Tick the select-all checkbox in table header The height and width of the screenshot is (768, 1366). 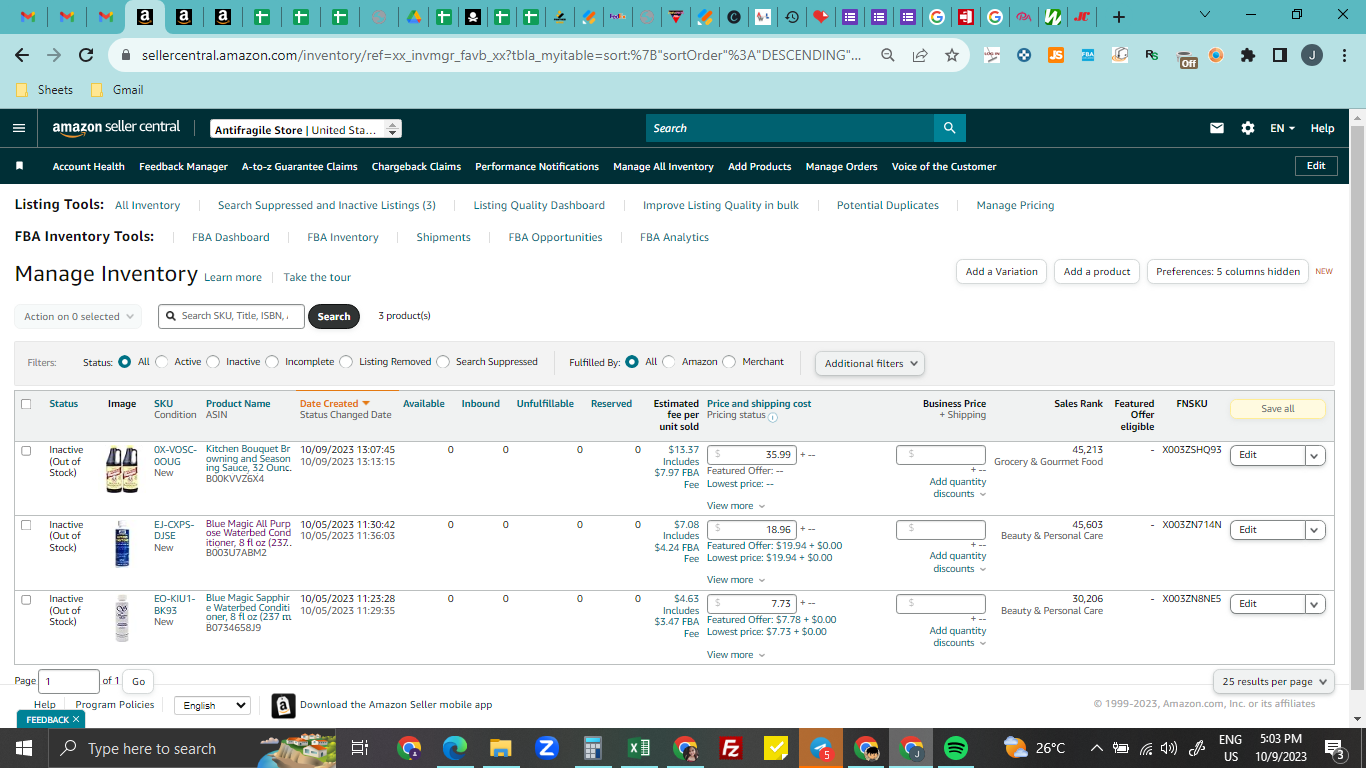point(26,404)
